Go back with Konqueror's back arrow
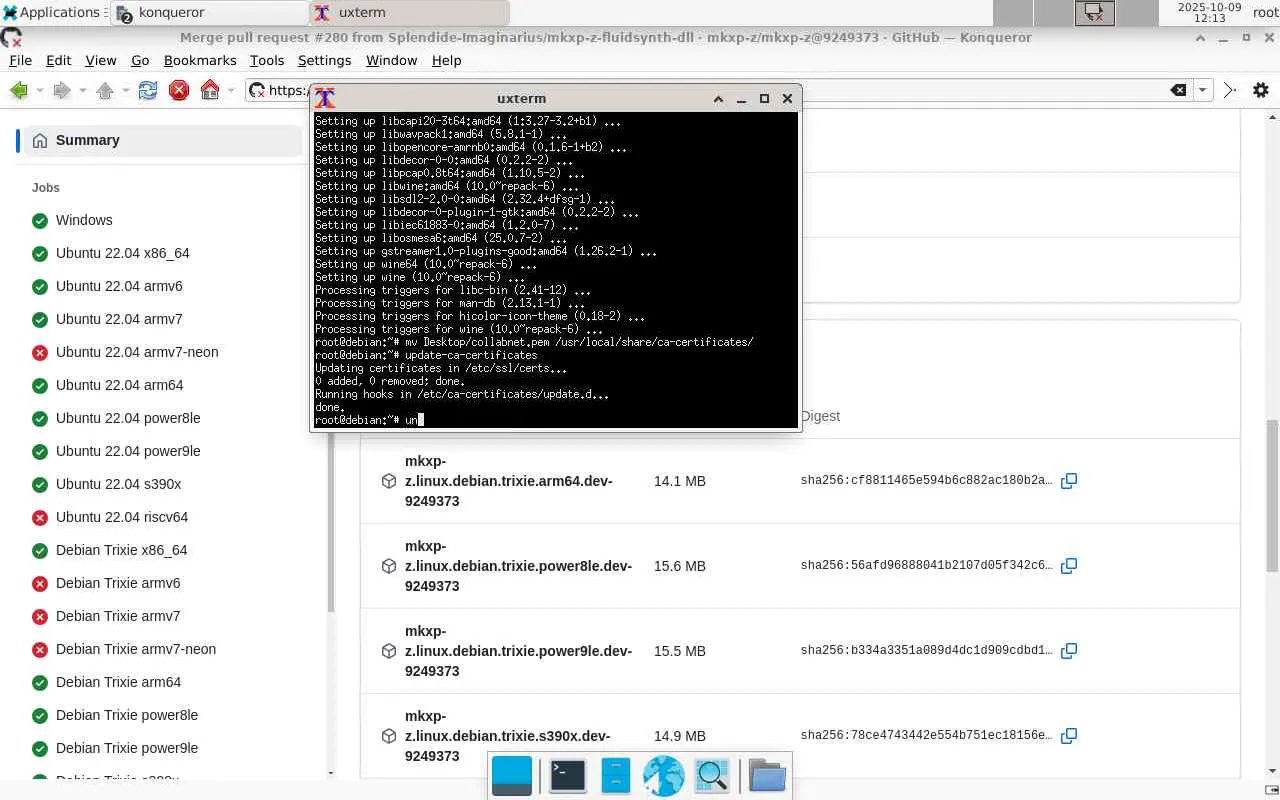The image size is (1280, 800). coord(18,90)
